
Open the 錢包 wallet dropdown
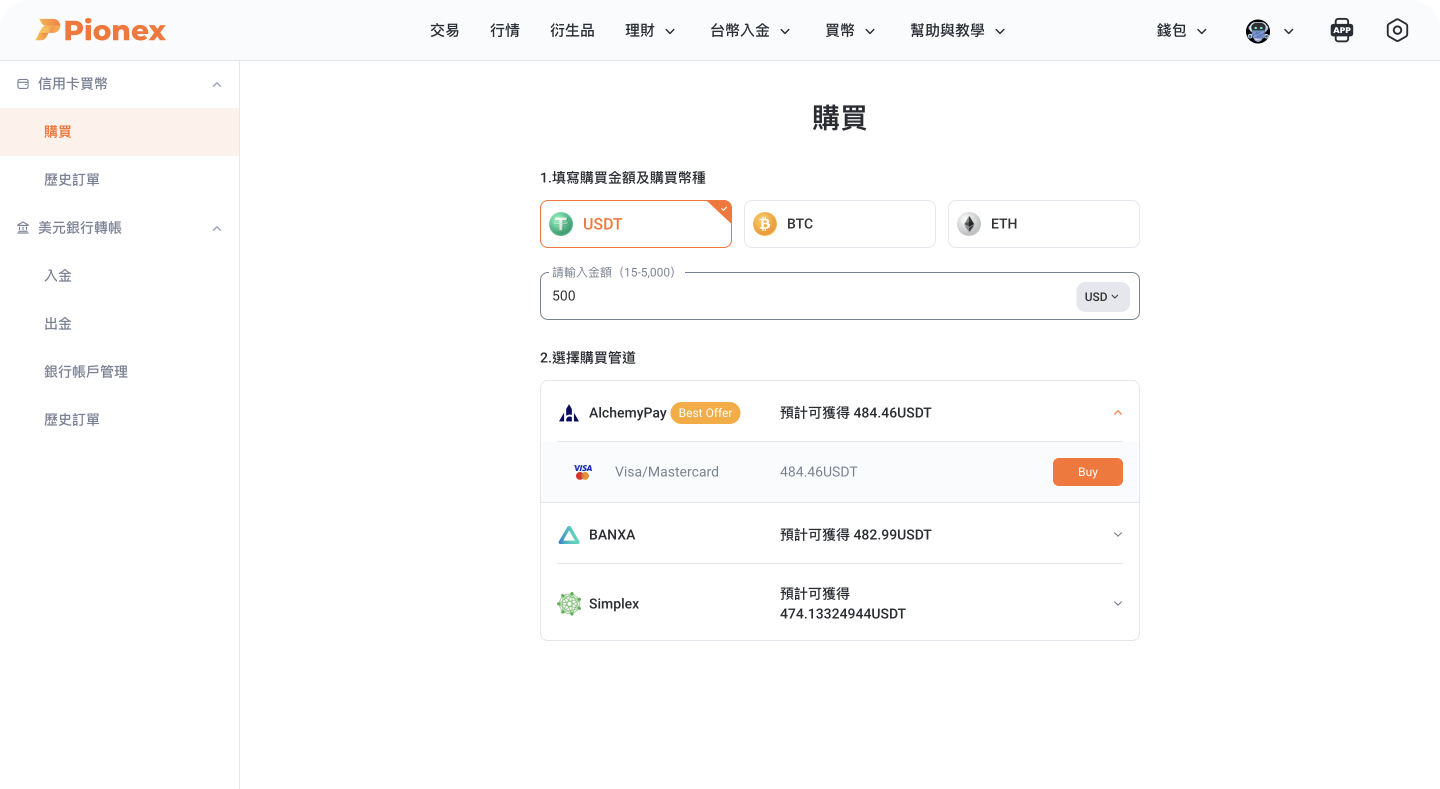point(1182,31)
